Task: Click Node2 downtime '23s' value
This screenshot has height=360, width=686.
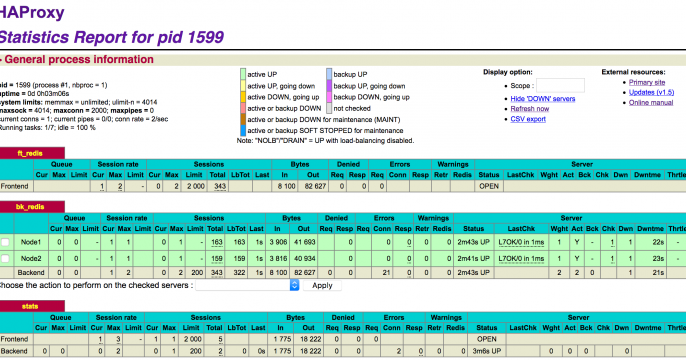Action: [x=658, y=259]
